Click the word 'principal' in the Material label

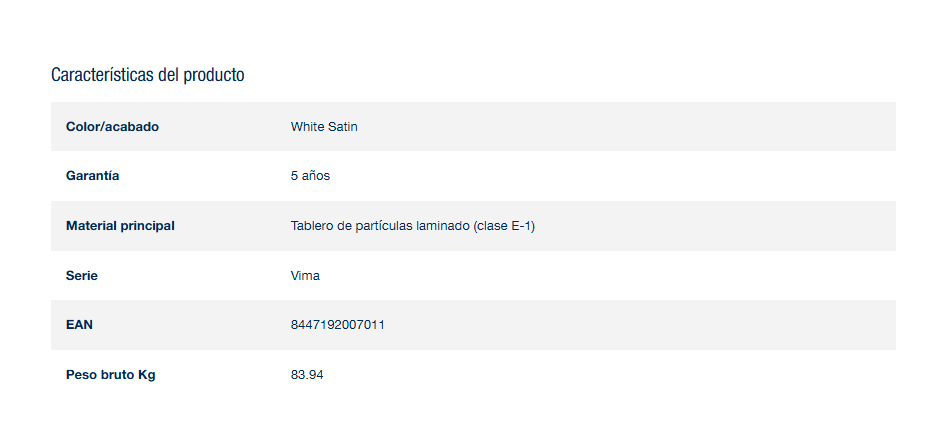[147, 226]
